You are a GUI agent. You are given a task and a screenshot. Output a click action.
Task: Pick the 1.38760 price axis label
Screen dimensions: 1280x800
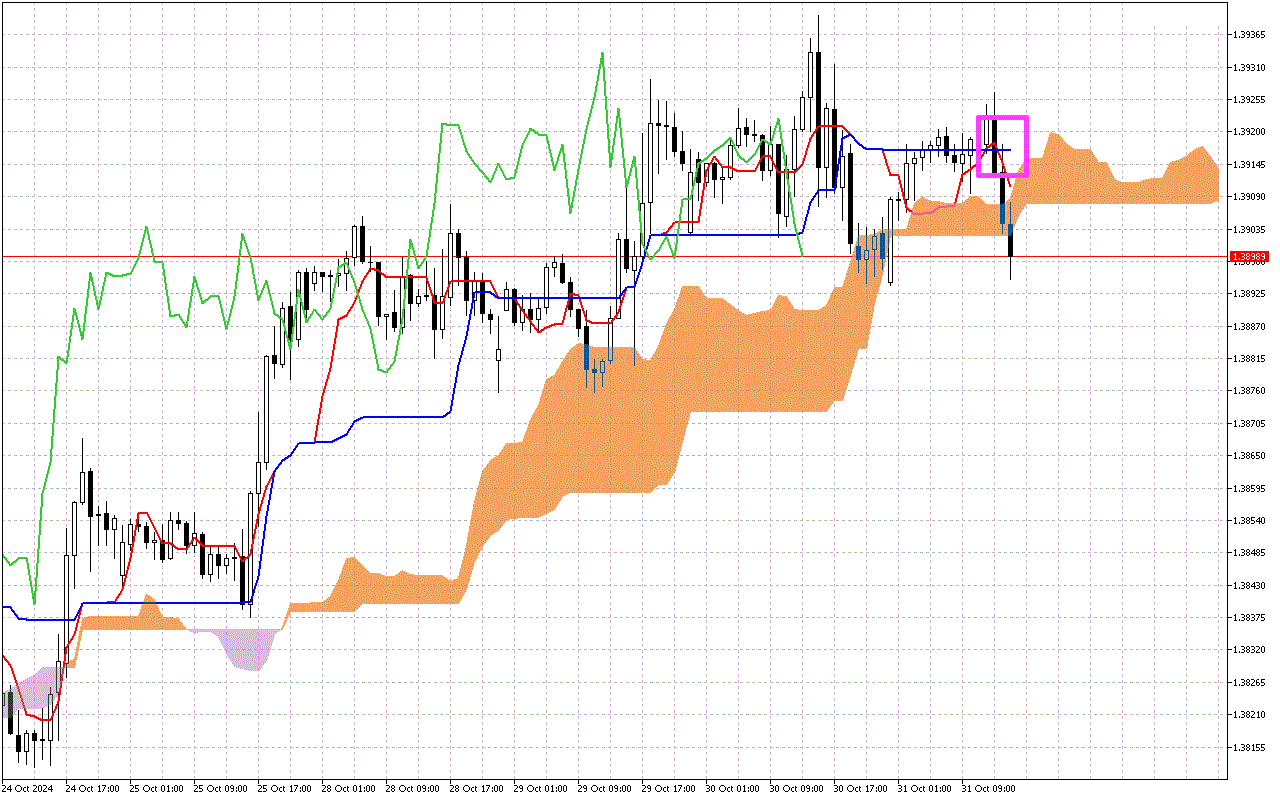pyautogui.click(x=1250, y=391)
